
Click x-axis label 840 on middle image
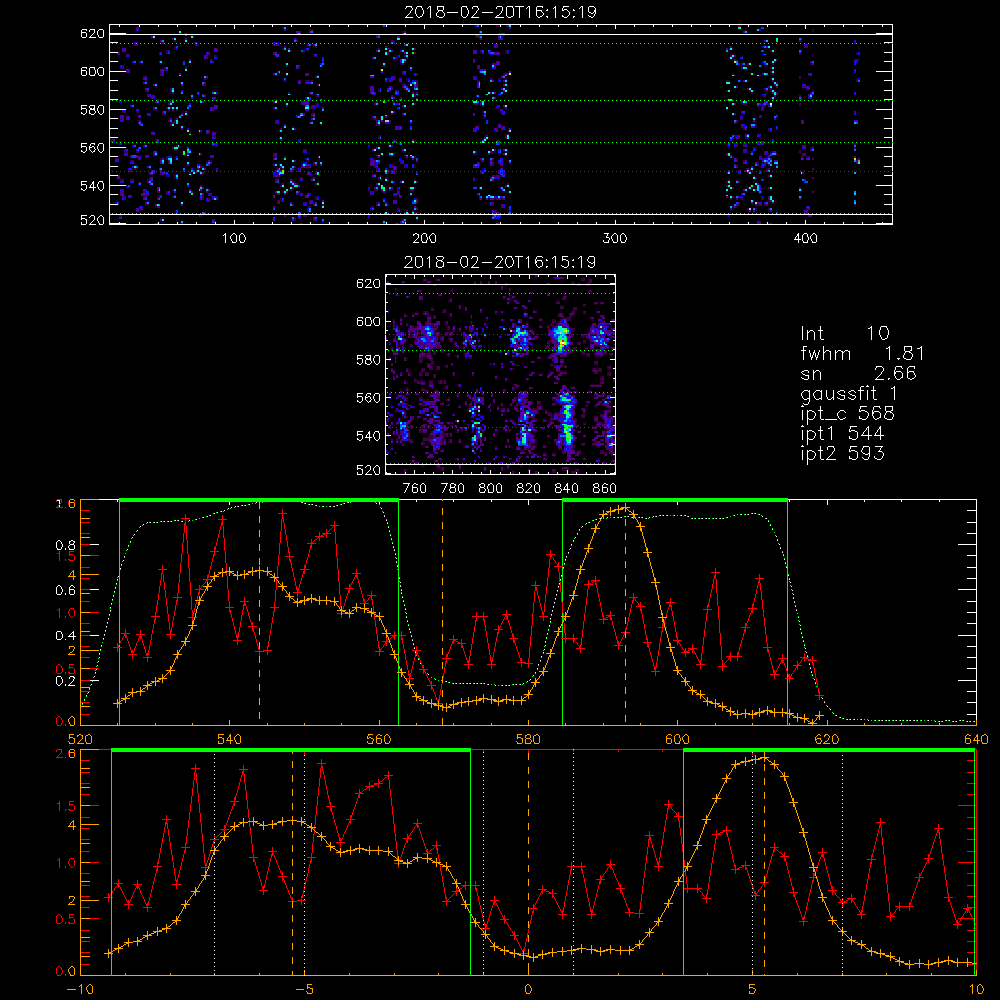(x=566, y=489)
